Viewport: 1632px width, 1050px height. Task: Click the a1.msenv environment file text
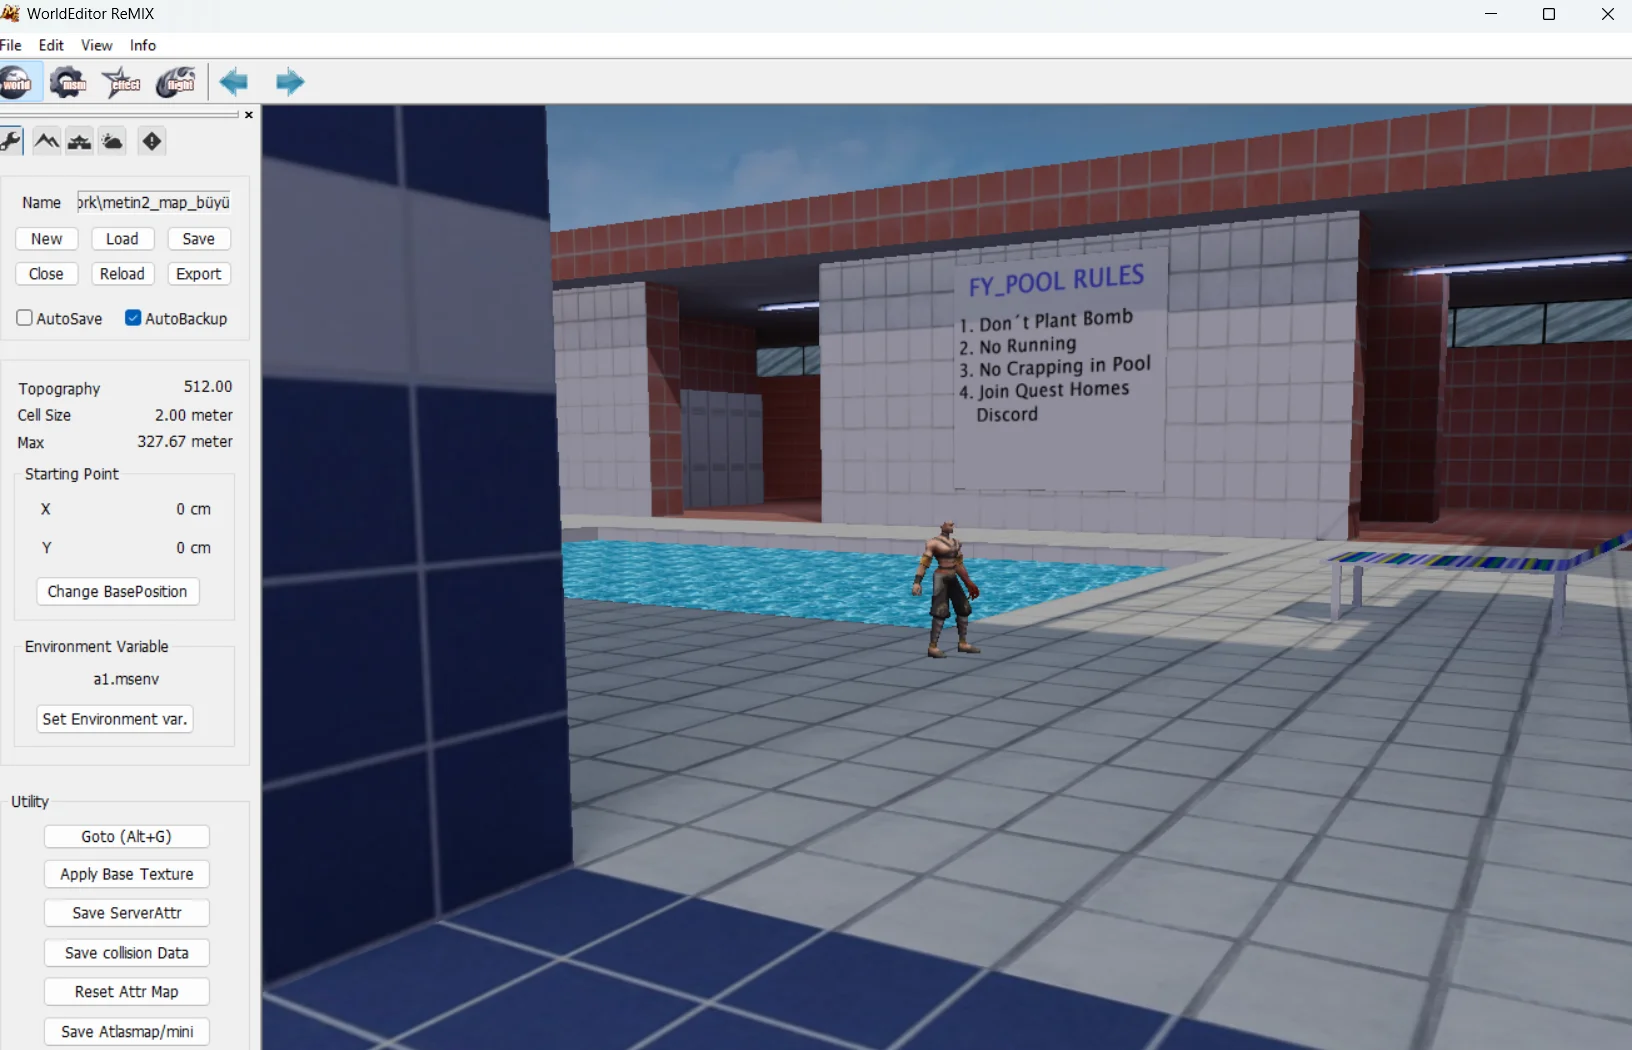(126, 679)
